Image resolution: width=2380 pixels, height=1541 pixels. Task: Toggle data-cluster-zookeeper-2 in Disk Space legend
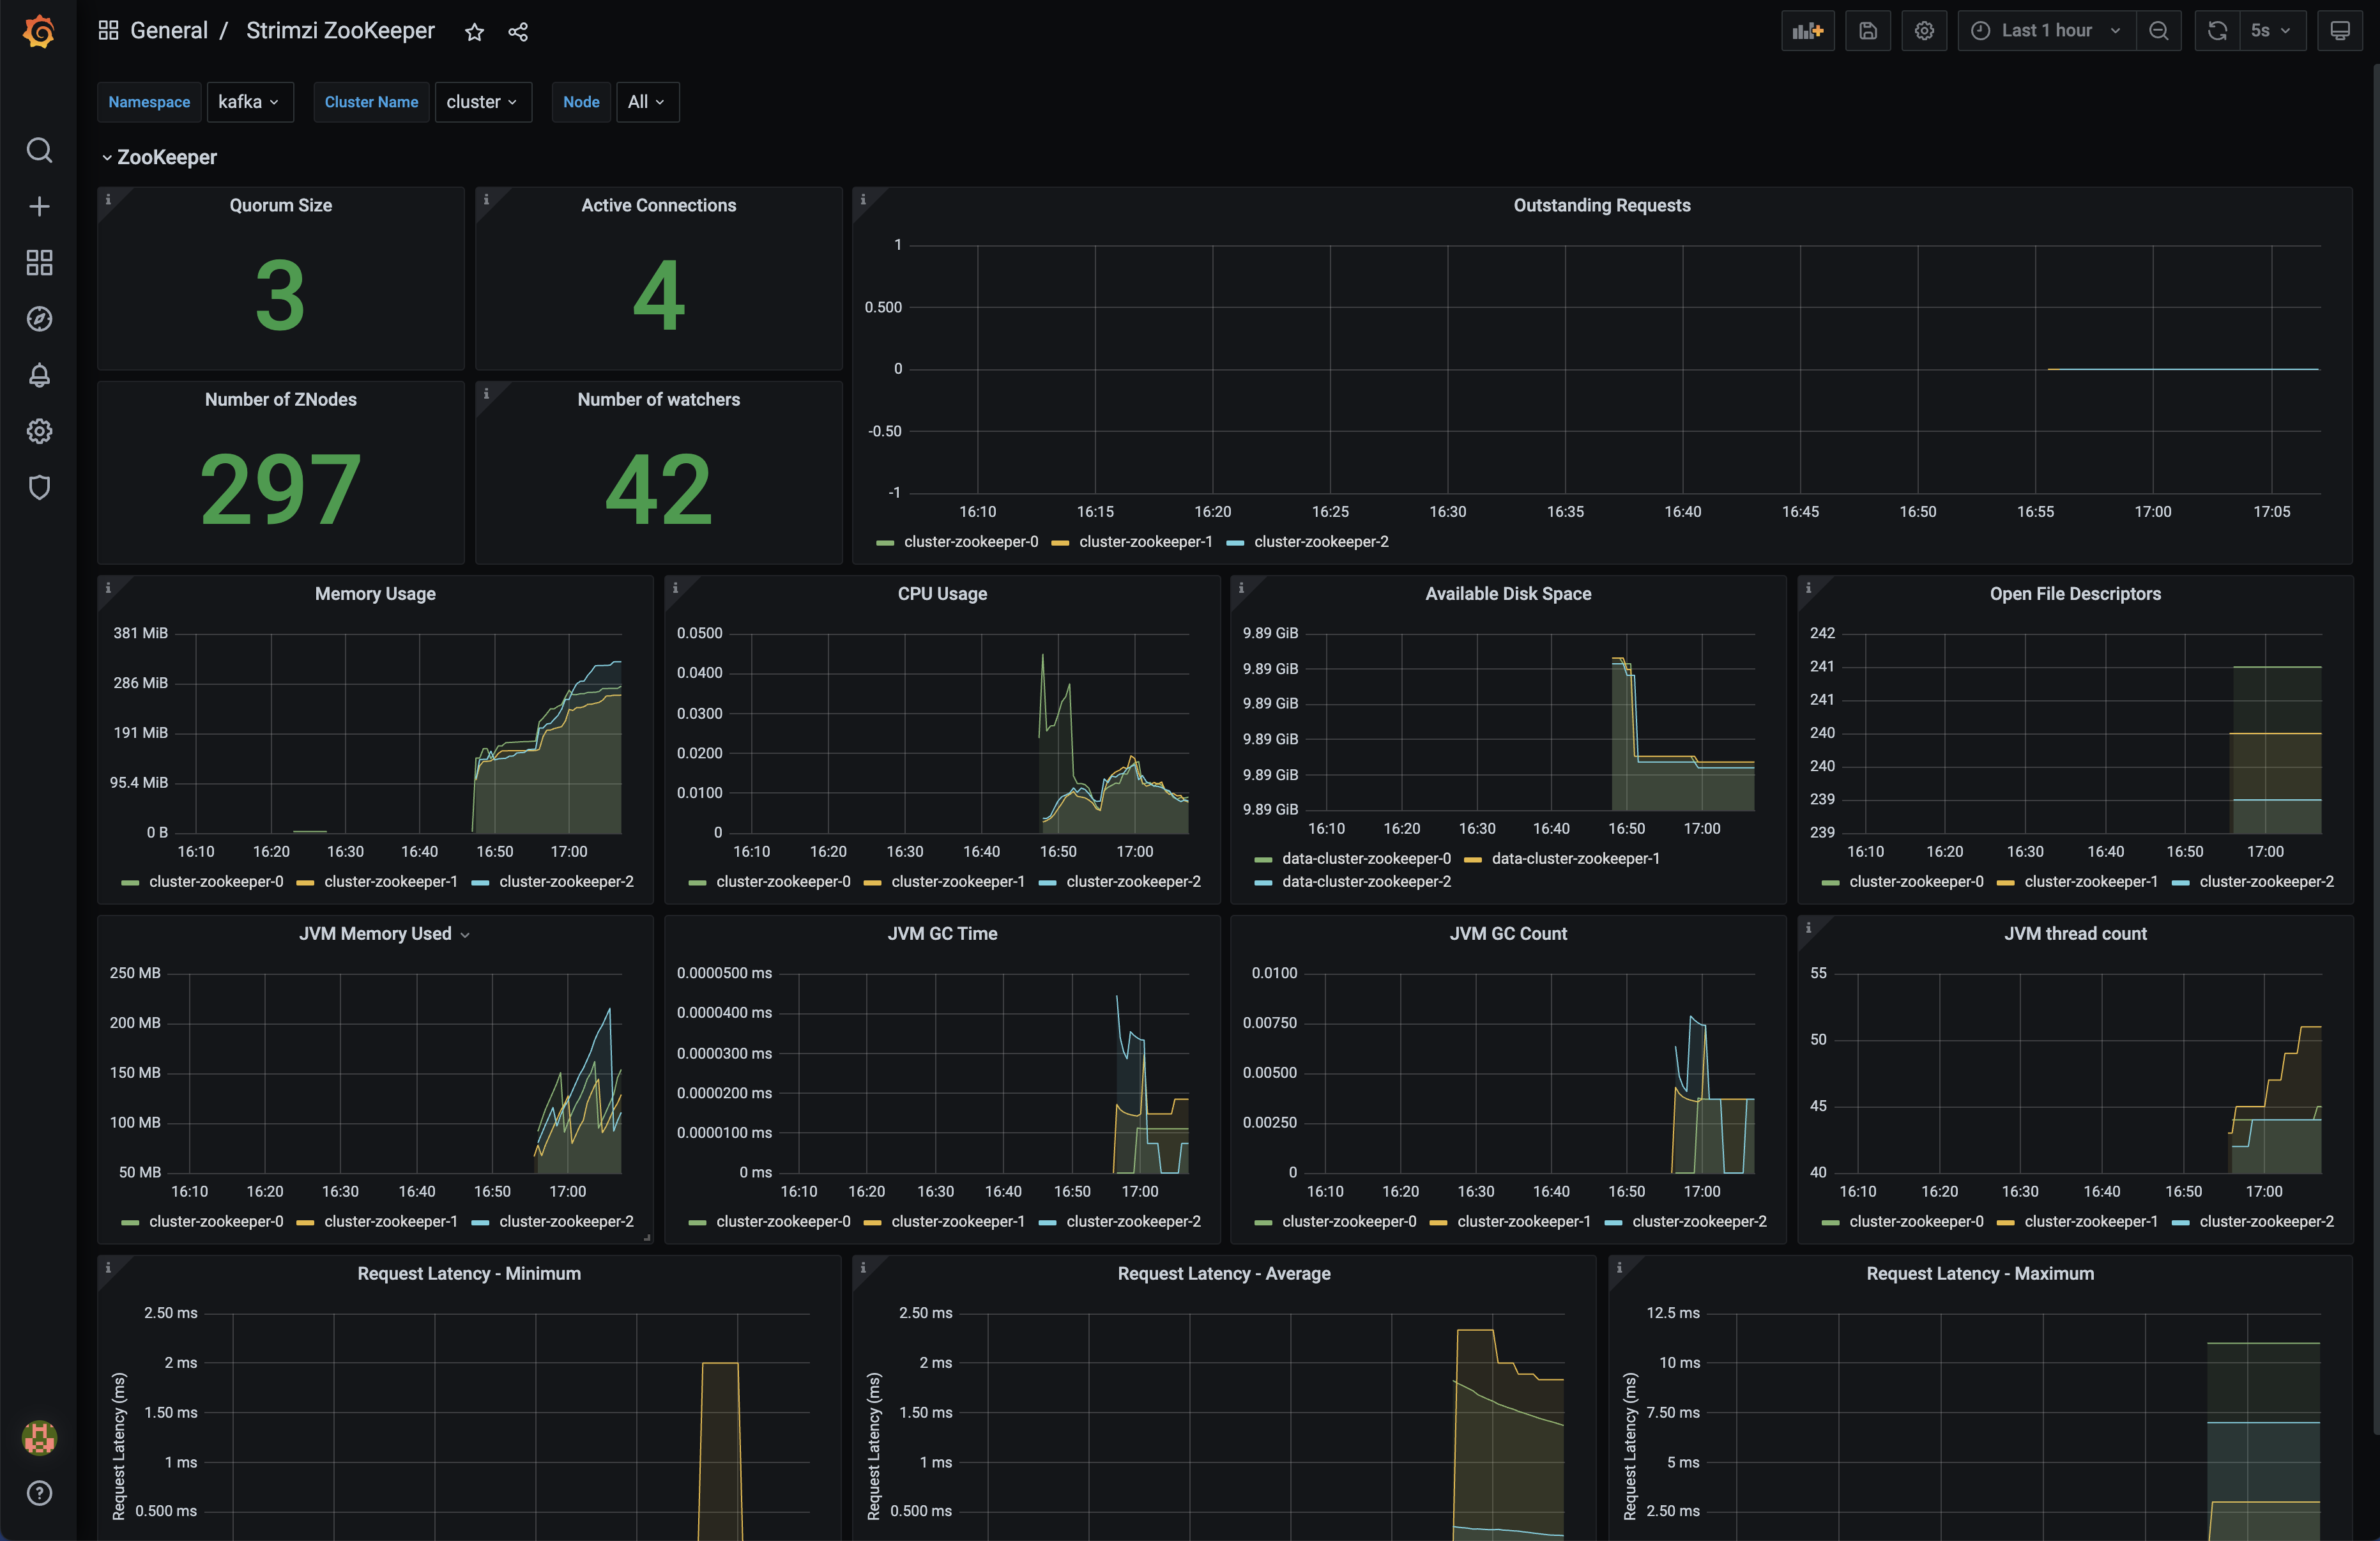(x=1366, y=881)
